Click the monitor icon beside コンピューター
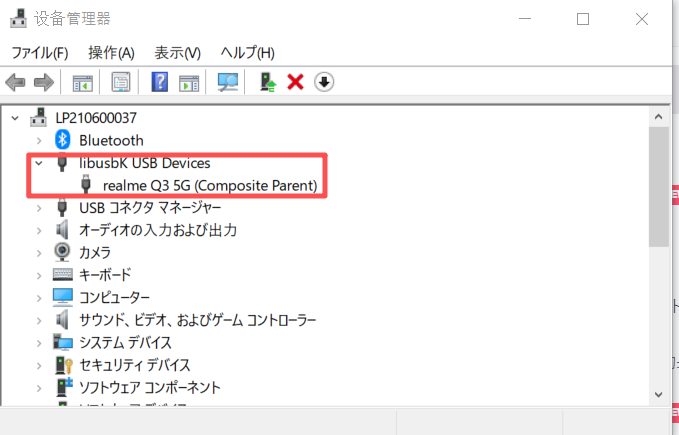This screenshot has width=679, height=435. coord(63,297)
